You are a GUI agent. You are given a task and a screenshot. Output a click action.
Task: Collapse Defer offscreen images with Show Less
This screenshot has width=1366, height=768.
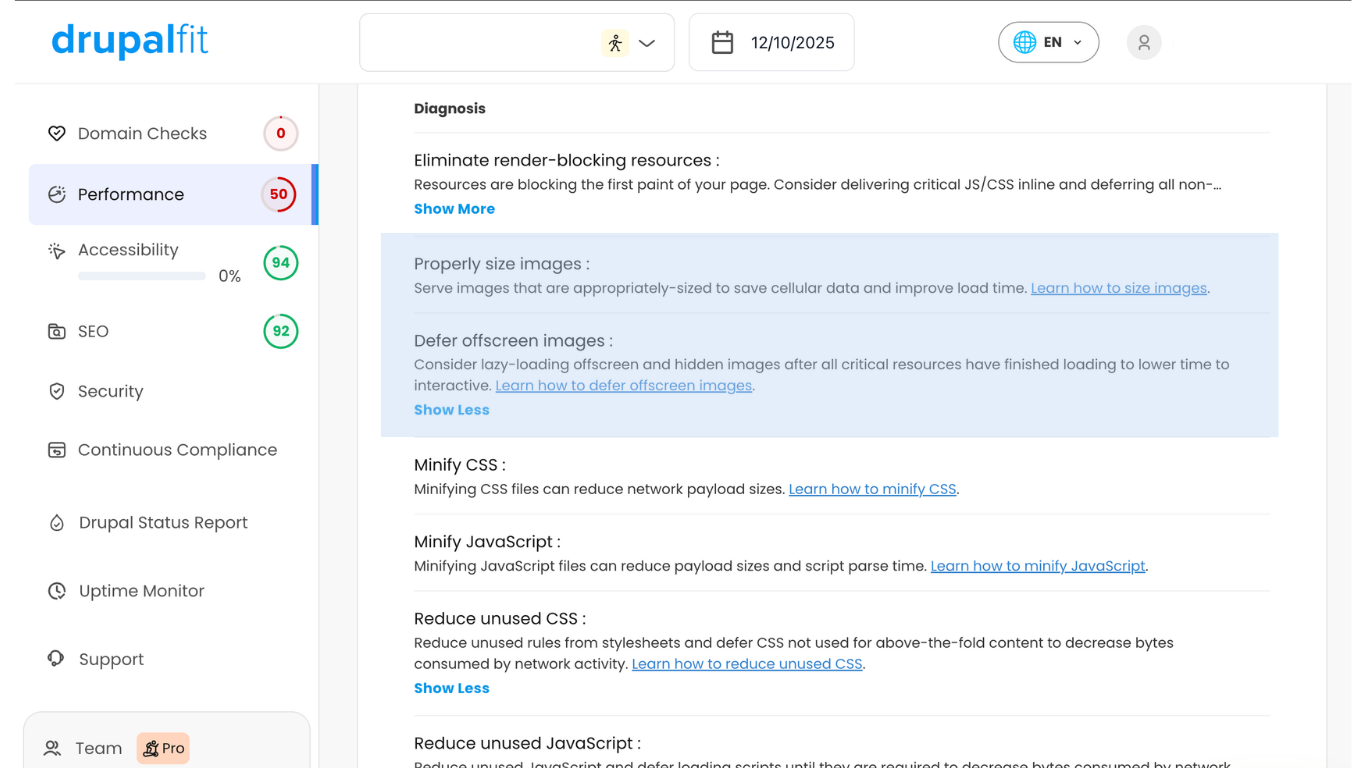coord(452,410)
